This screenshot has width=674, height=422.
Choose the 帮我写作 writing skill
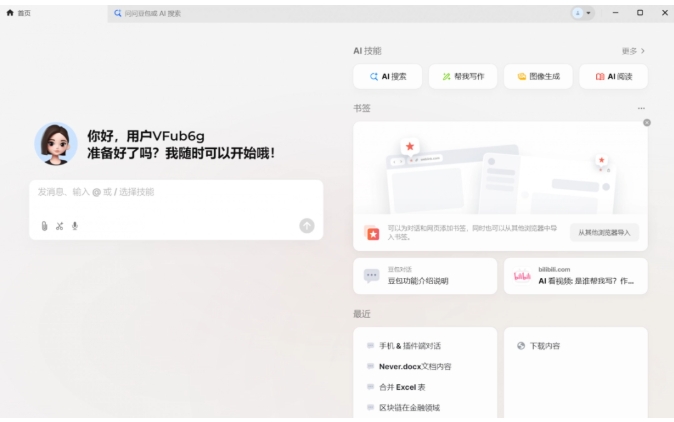(462, 76)
